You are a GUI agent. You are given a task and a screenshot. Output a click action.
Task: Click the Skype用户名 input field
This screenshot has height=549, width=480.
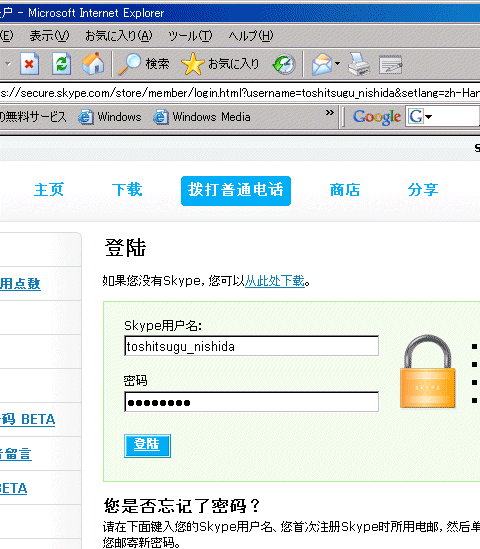(x=251, y=346)
